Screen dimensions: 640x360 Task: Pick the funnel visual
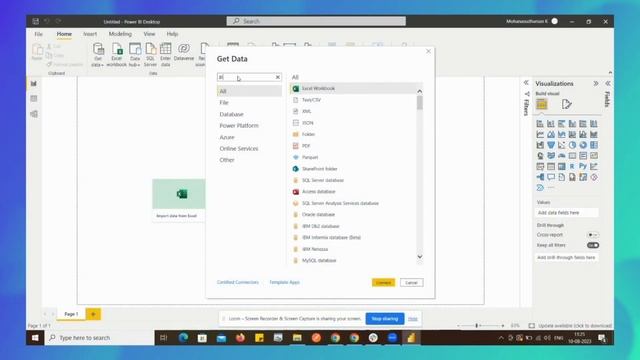(551, 145)
